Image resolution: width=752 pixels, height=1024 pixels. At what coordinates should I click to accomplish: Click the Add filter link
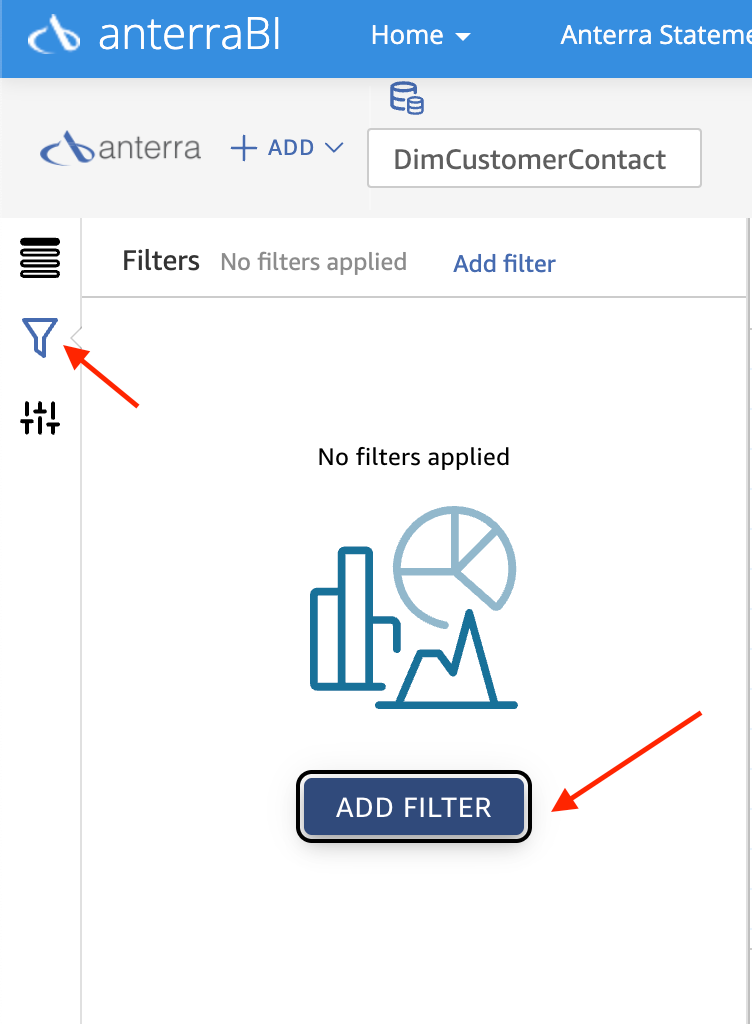pos(505,264)
